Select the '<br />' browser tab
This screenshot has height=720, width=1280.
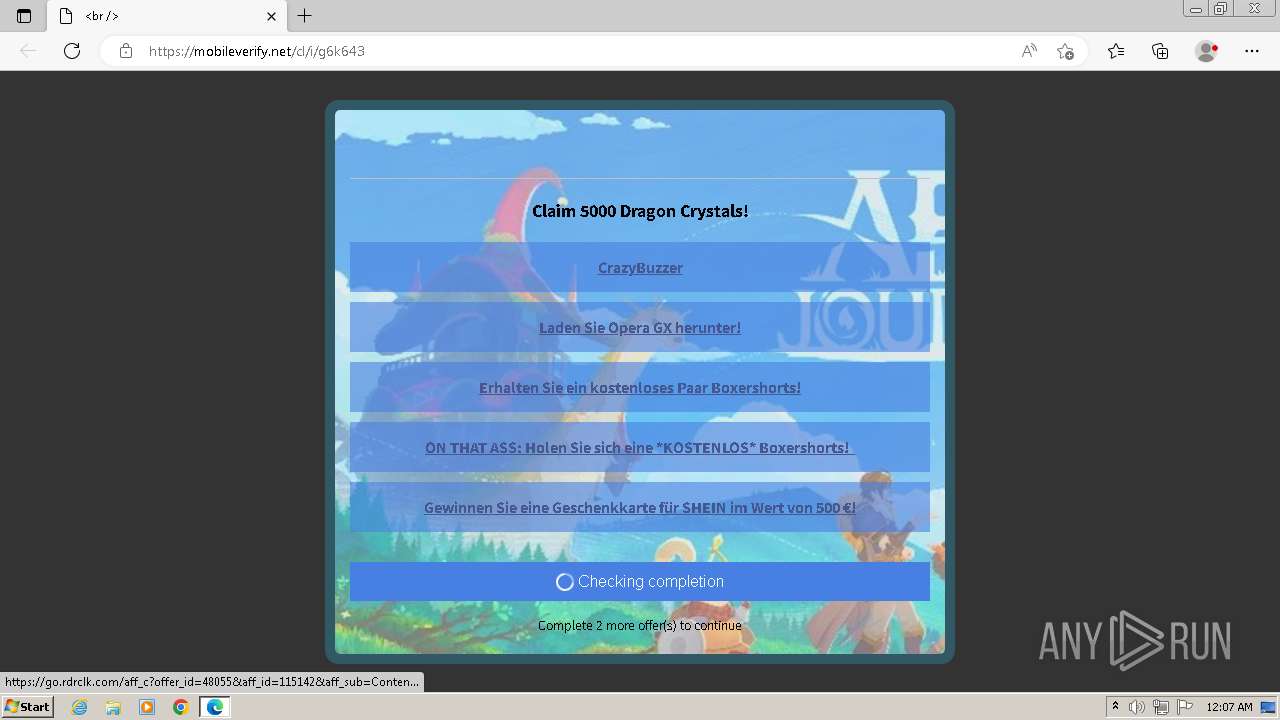(167, 16)
